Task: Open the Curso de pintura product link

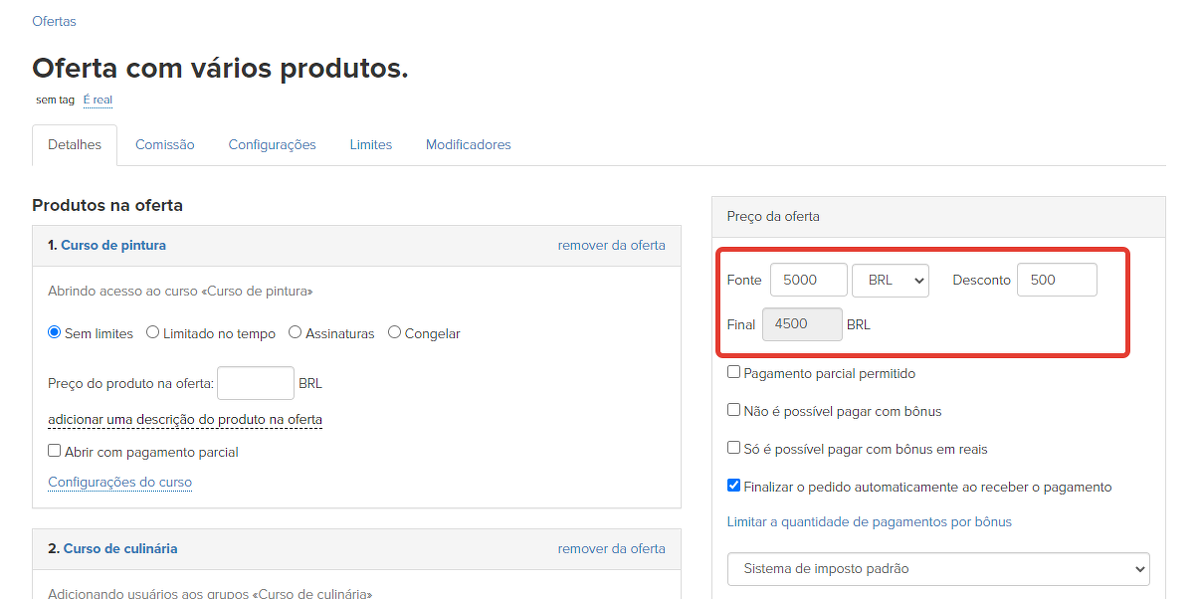Action: pos(113,245)
